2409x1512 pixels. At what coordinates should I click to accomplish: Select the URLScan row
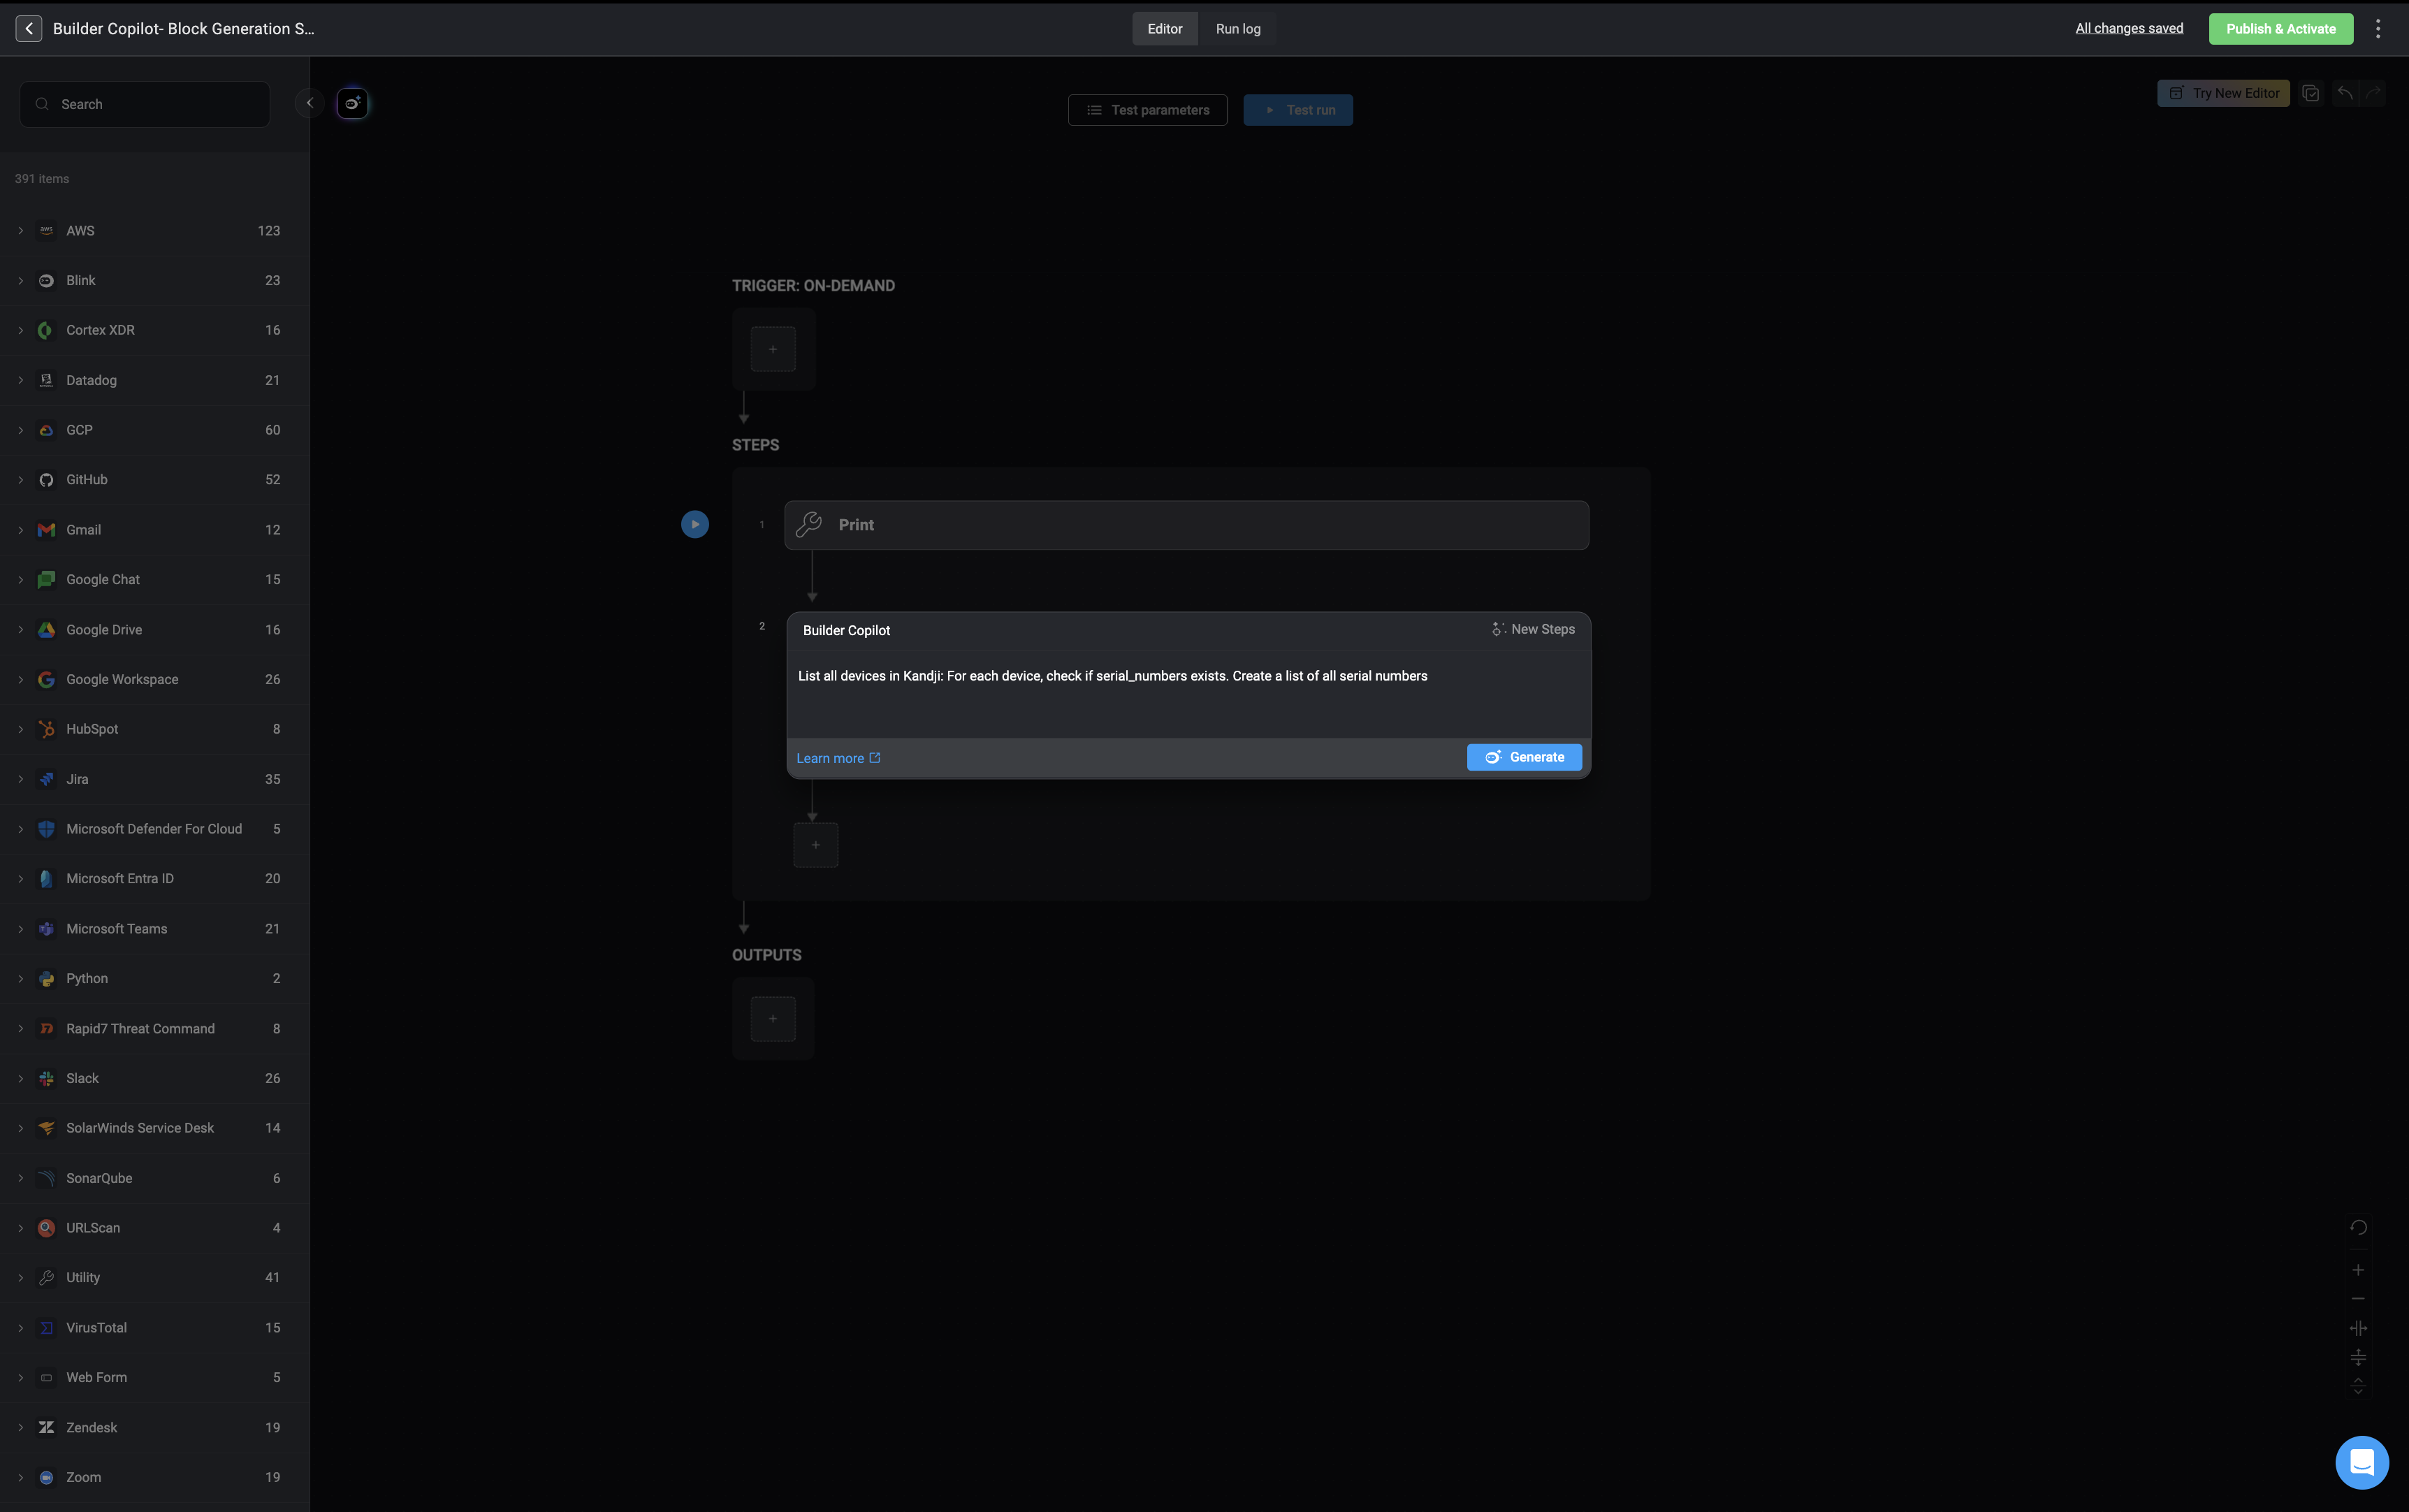pyautogui.click(x=155, y=1227)
